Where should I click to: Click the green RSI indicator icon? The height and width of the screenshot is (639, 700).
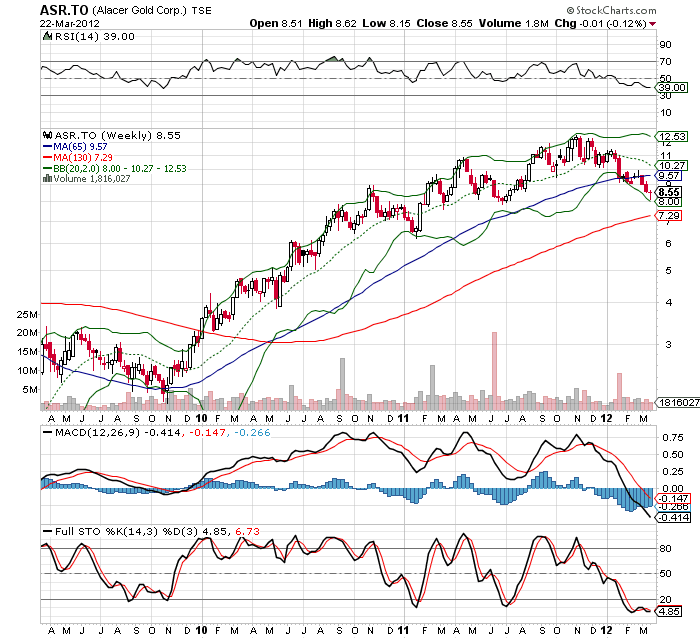click(x=47, y=36)
